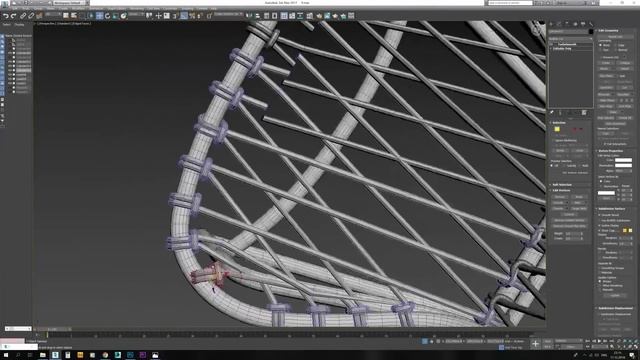Switch to Vertex sub-object level icon
Viewport: 640px width, 360px height.
pos(557,129)
